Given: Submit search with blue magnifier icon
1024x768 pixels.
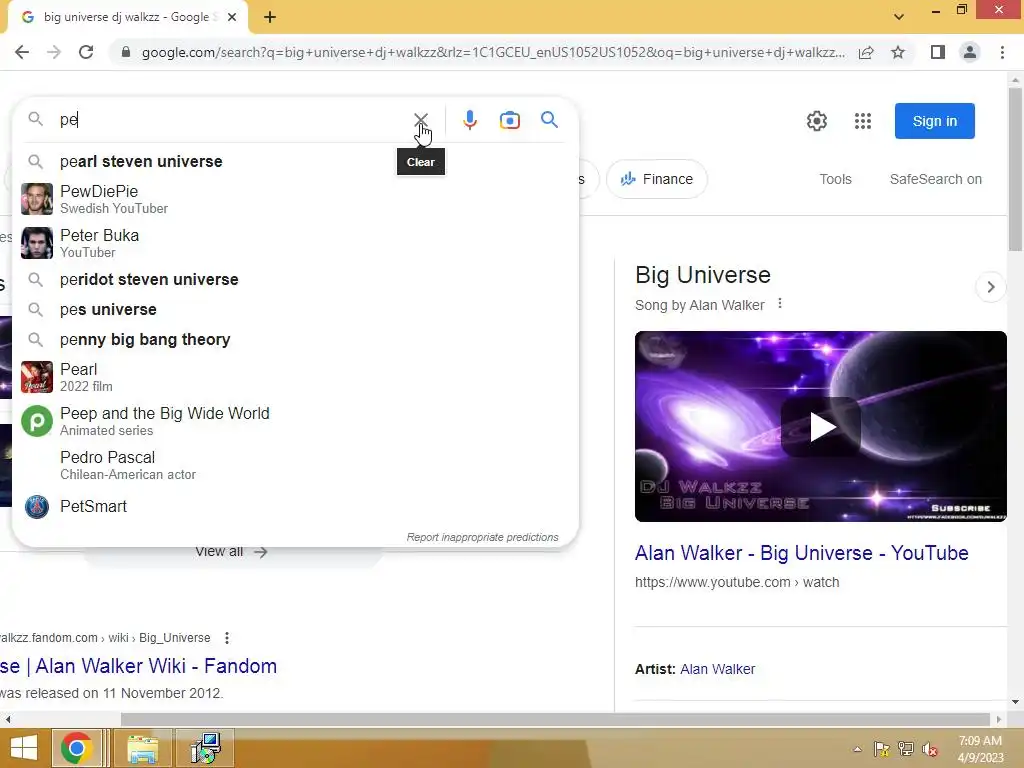Looking at the screenshot, I should click(x=549, y=120).
